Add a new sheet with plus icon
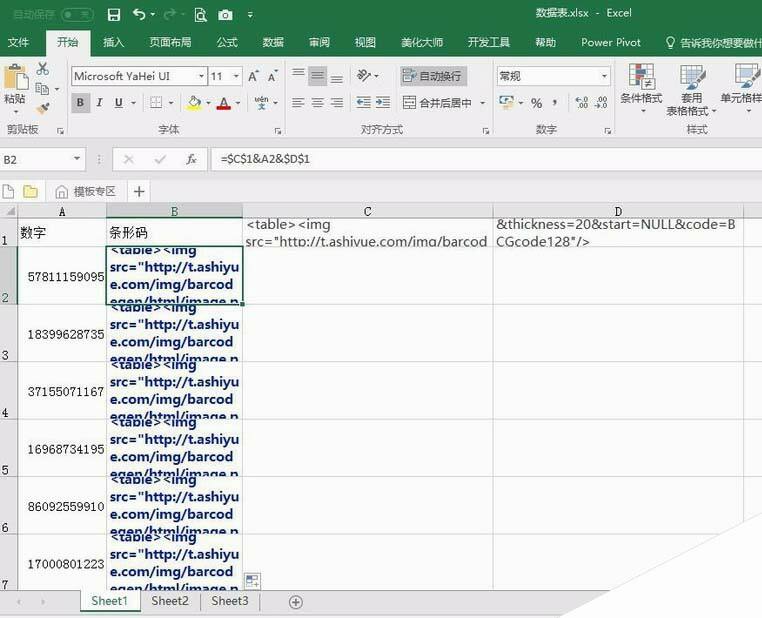Screen dimensions: 762x618 (x=295, y=602)
